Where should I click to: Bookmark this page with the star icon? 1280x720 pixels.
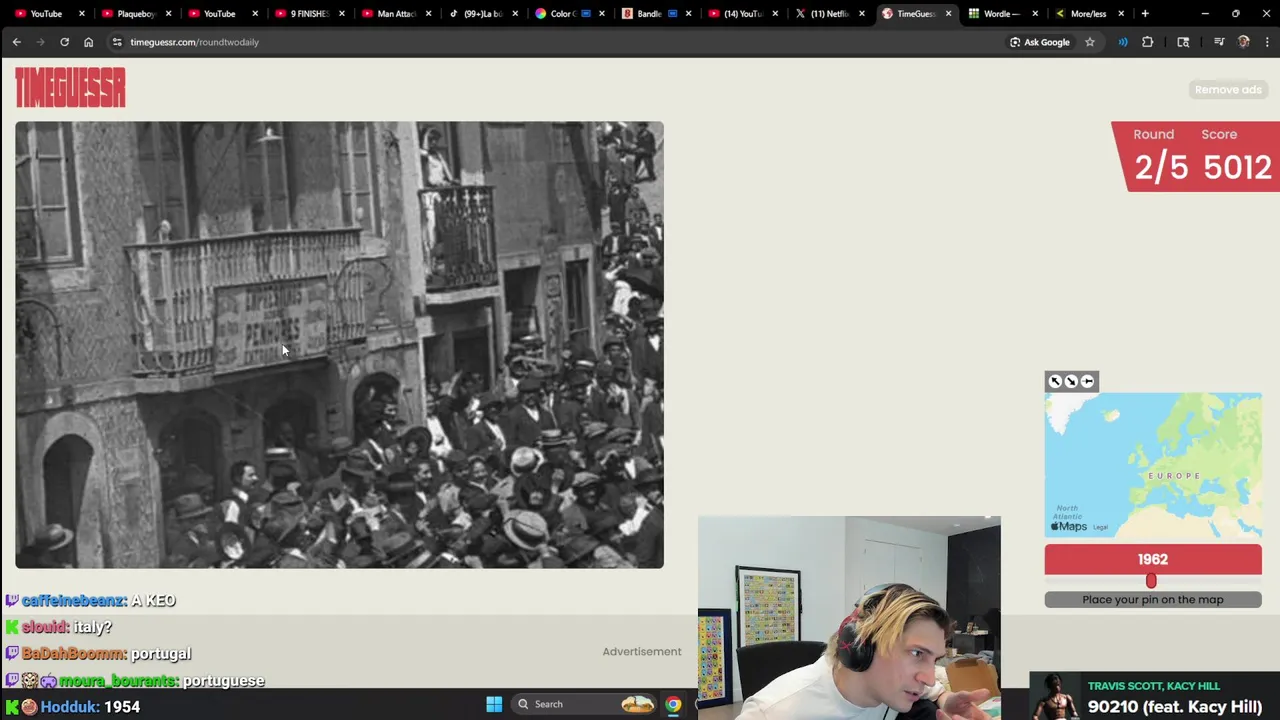pyautogui.click(x=1090, y=42)
